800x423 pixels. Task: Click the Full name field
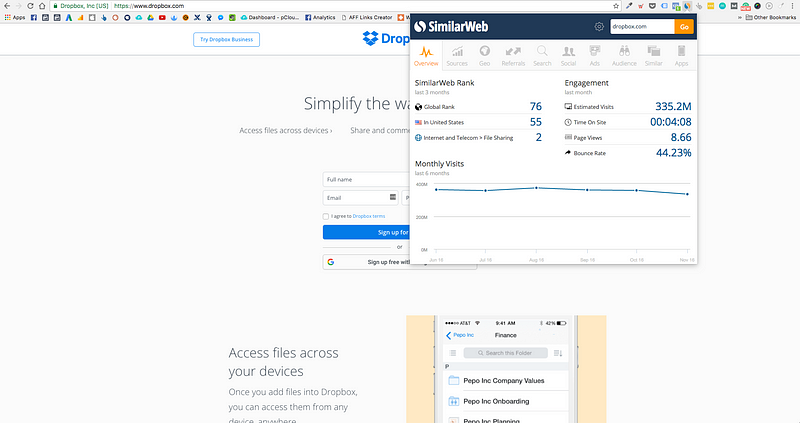pos(366,180)
